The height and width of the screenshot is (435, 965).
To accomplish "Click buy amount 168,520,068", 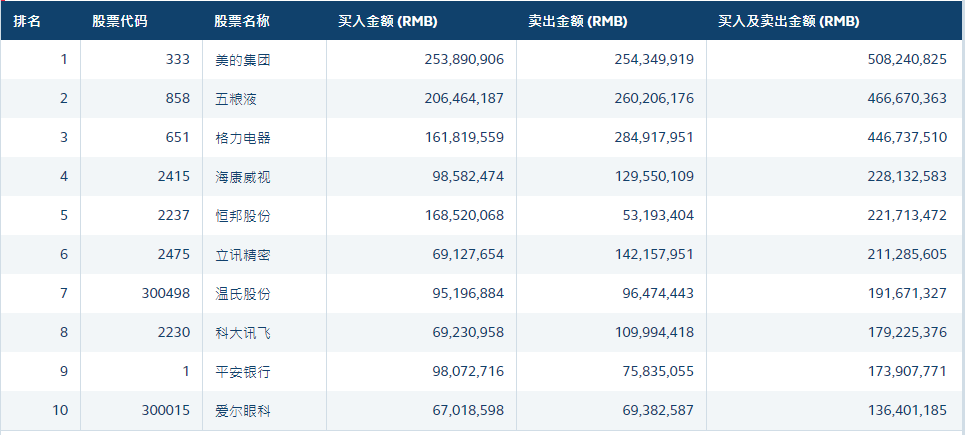I will click(x=464, y=215).
